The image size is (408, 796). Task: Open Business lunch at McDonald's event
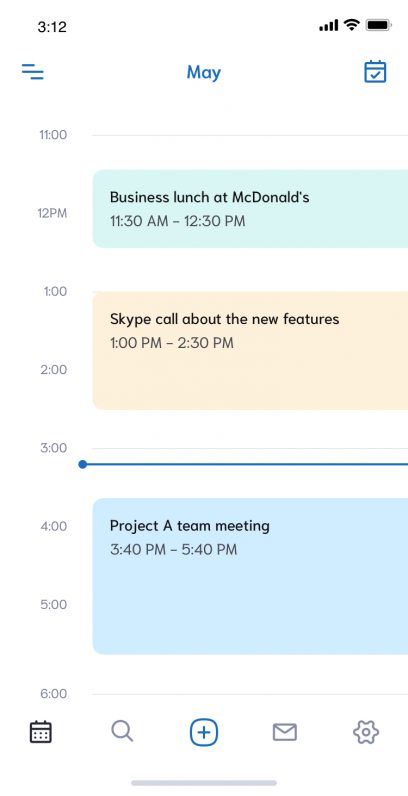pyautogui.click(x=250, y=209)
